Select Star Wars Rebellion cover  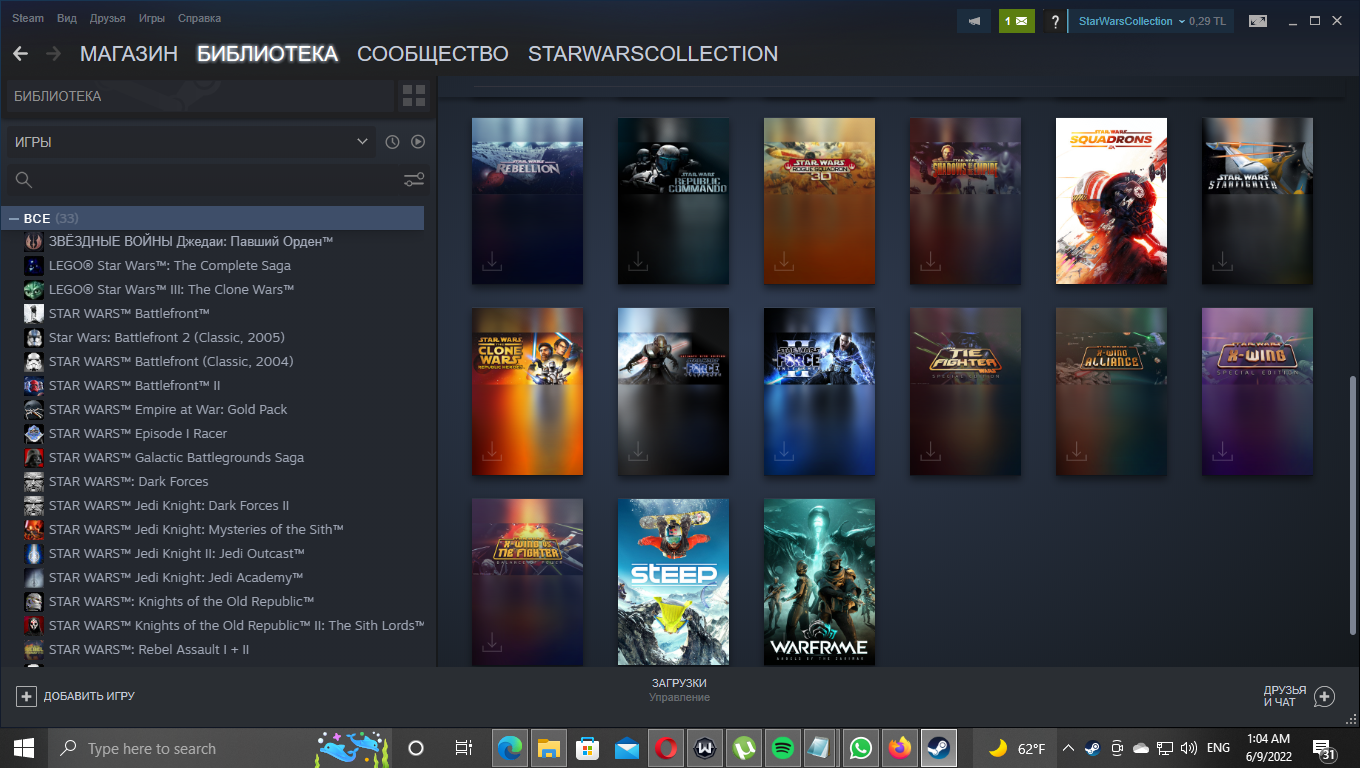[527, 200]
